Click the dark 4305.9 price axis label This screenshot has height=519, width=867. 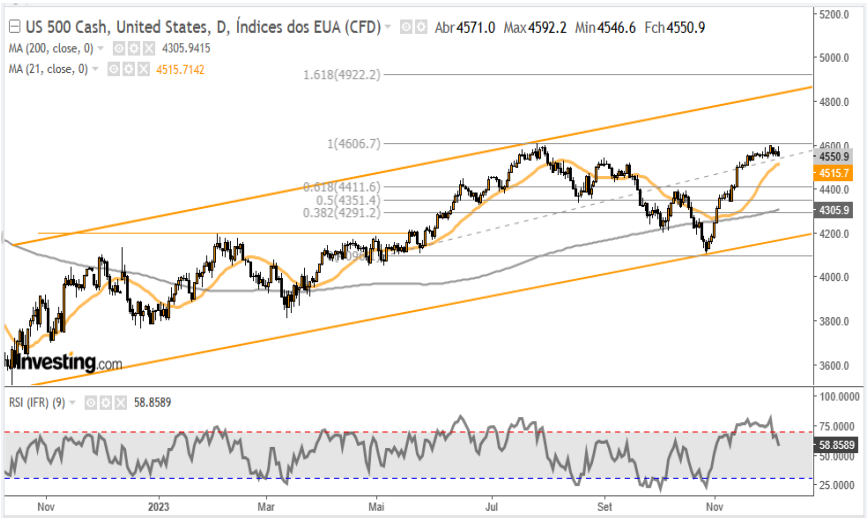click(x=833, y=211)
